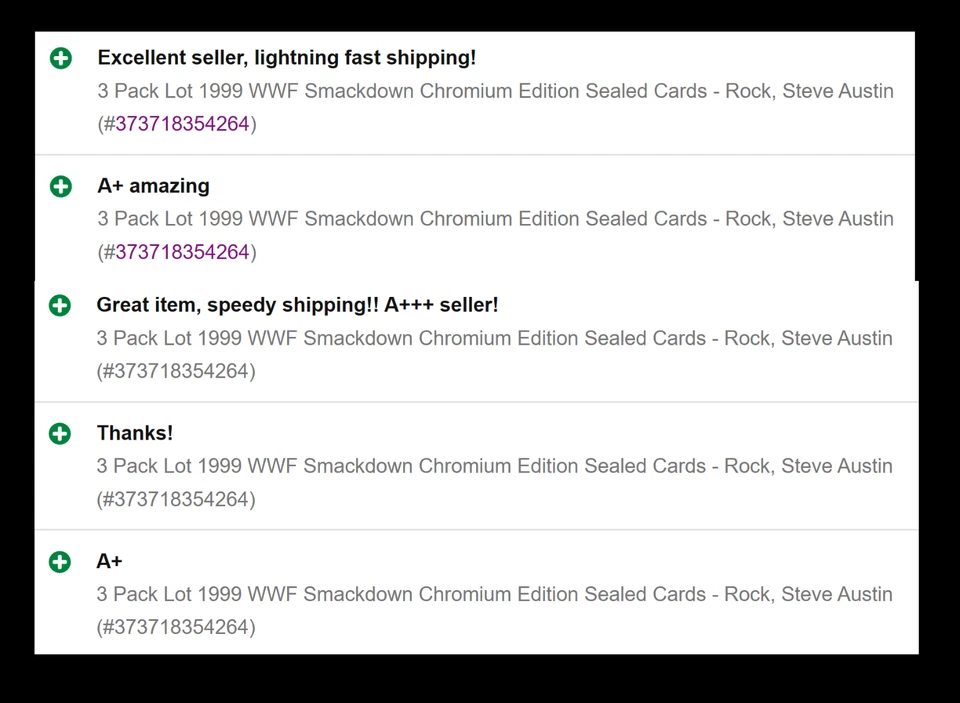This screenshot has width=960, height=703.
Task: Select the 'Excellent seller, lightning fast shipping!' feedback text
Action: [287, 57]
